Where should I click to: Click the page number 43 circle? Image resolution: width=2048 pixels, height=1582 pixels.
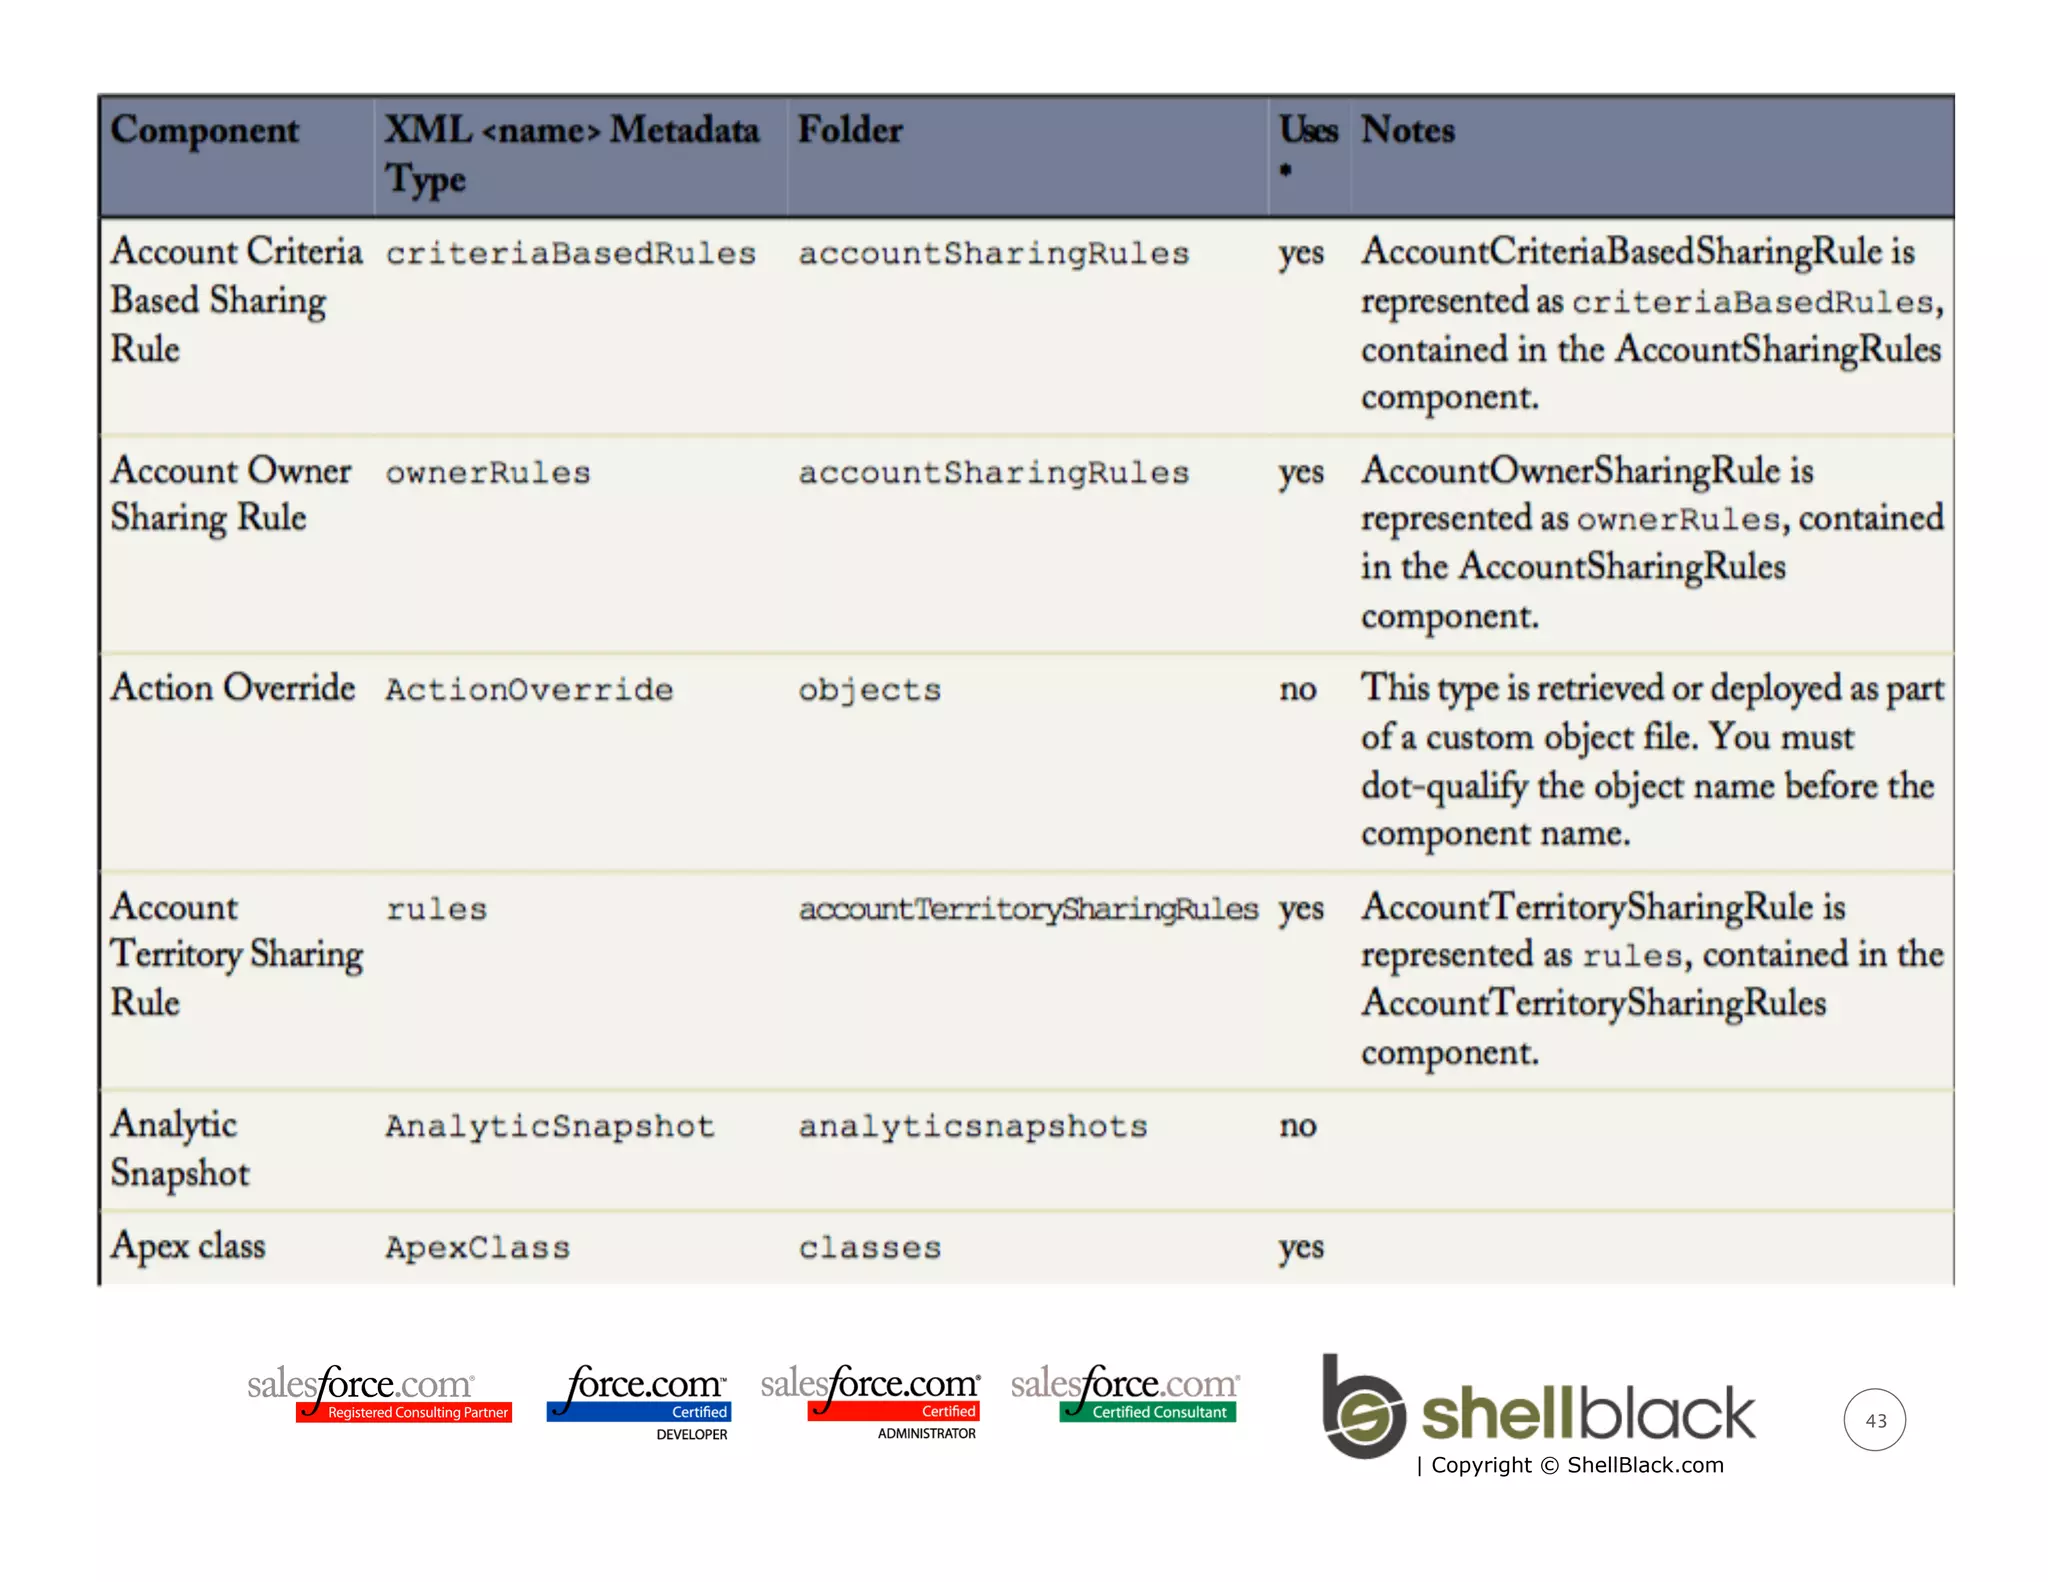1874,1420
